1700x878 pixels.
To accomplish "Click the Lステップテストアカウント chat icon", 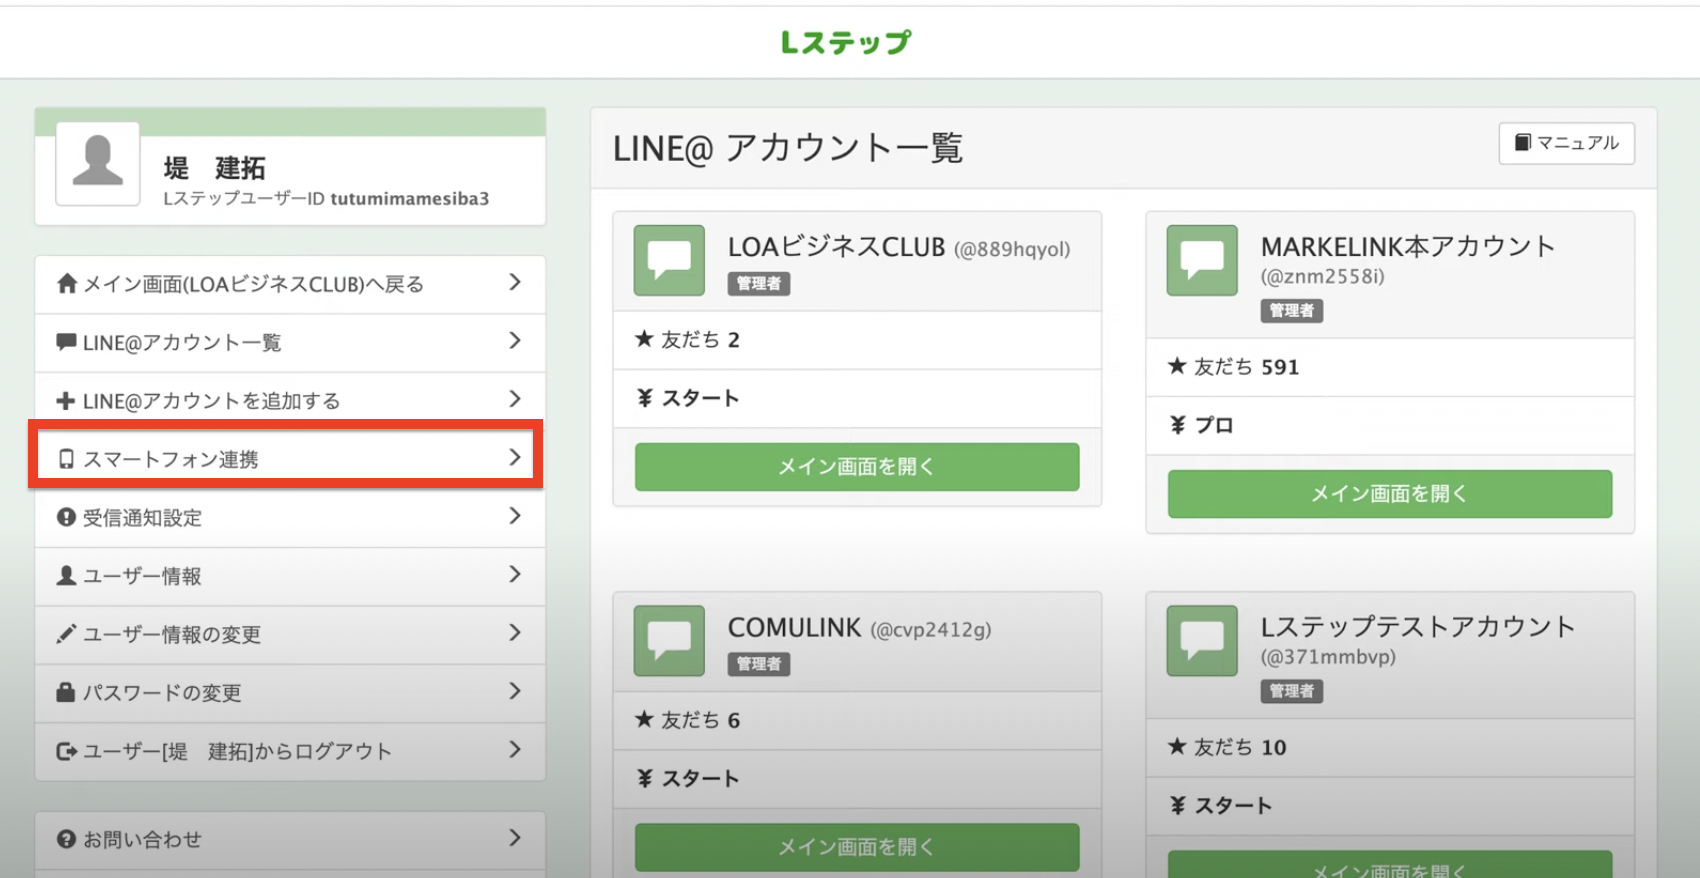I will [1202, 641].
